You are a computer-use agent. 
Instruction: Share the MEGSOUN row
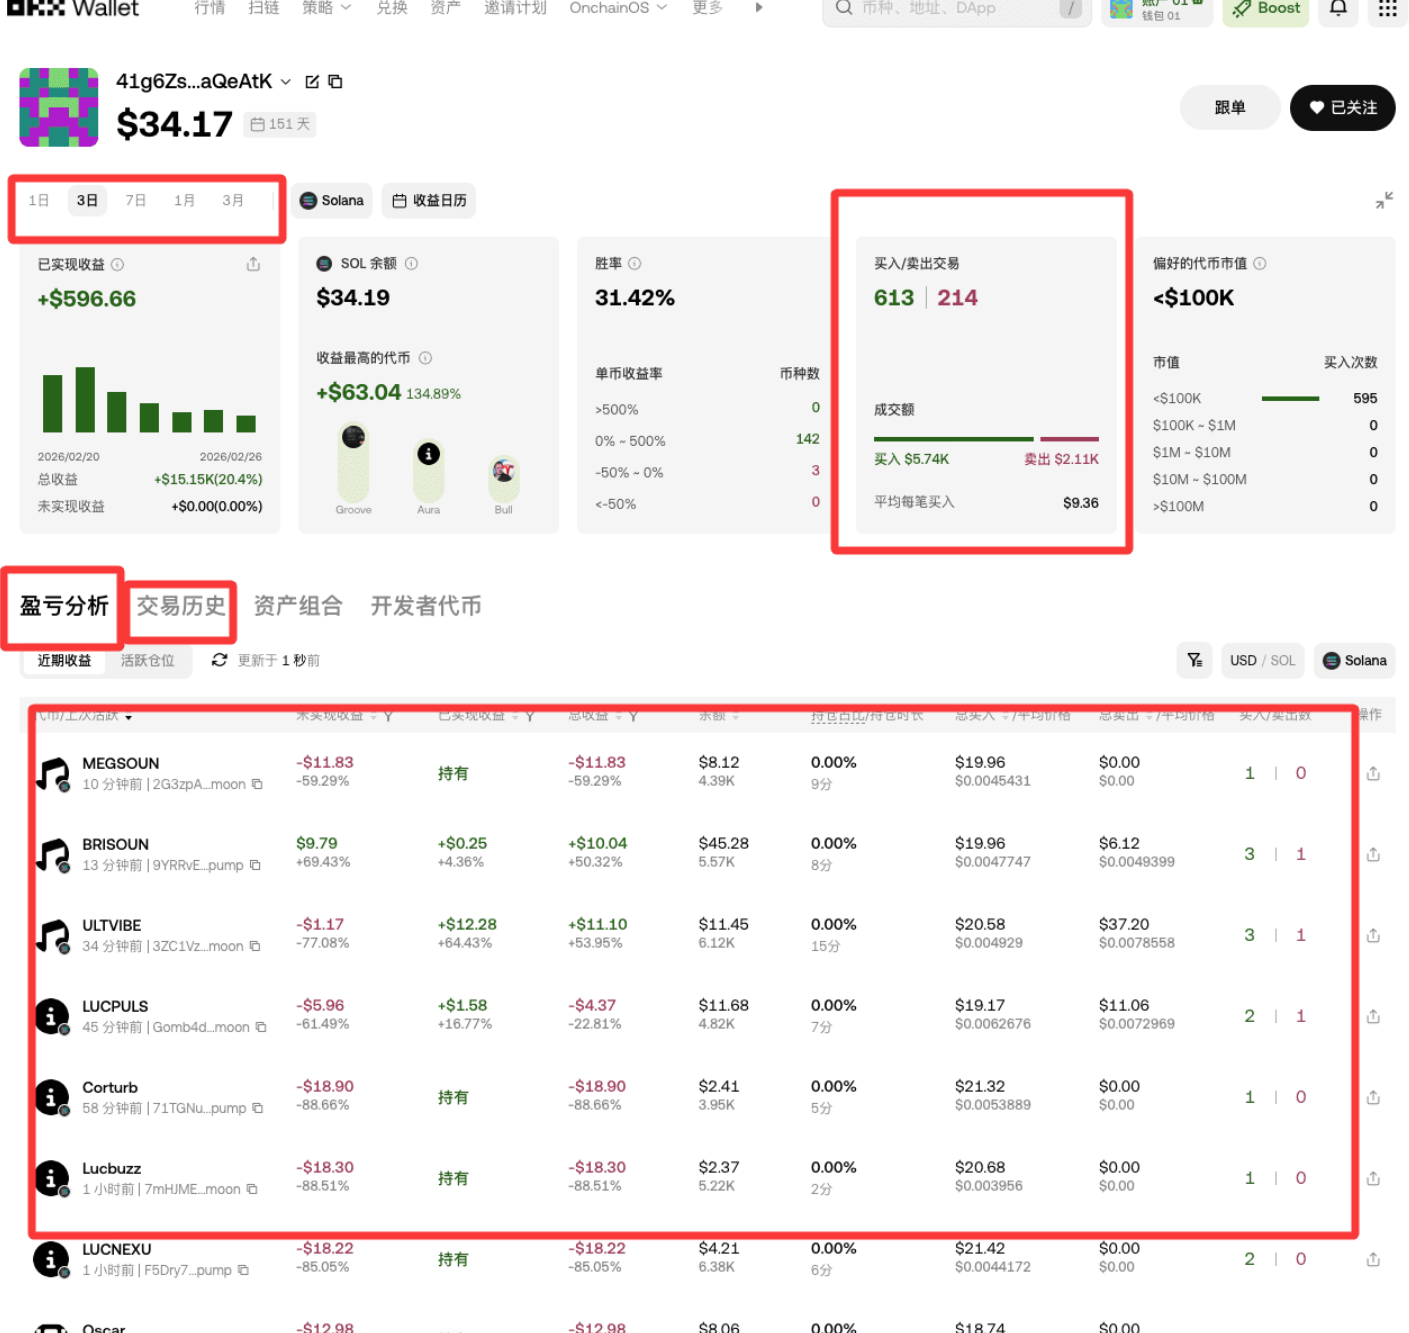click(x=1373, y=773)
